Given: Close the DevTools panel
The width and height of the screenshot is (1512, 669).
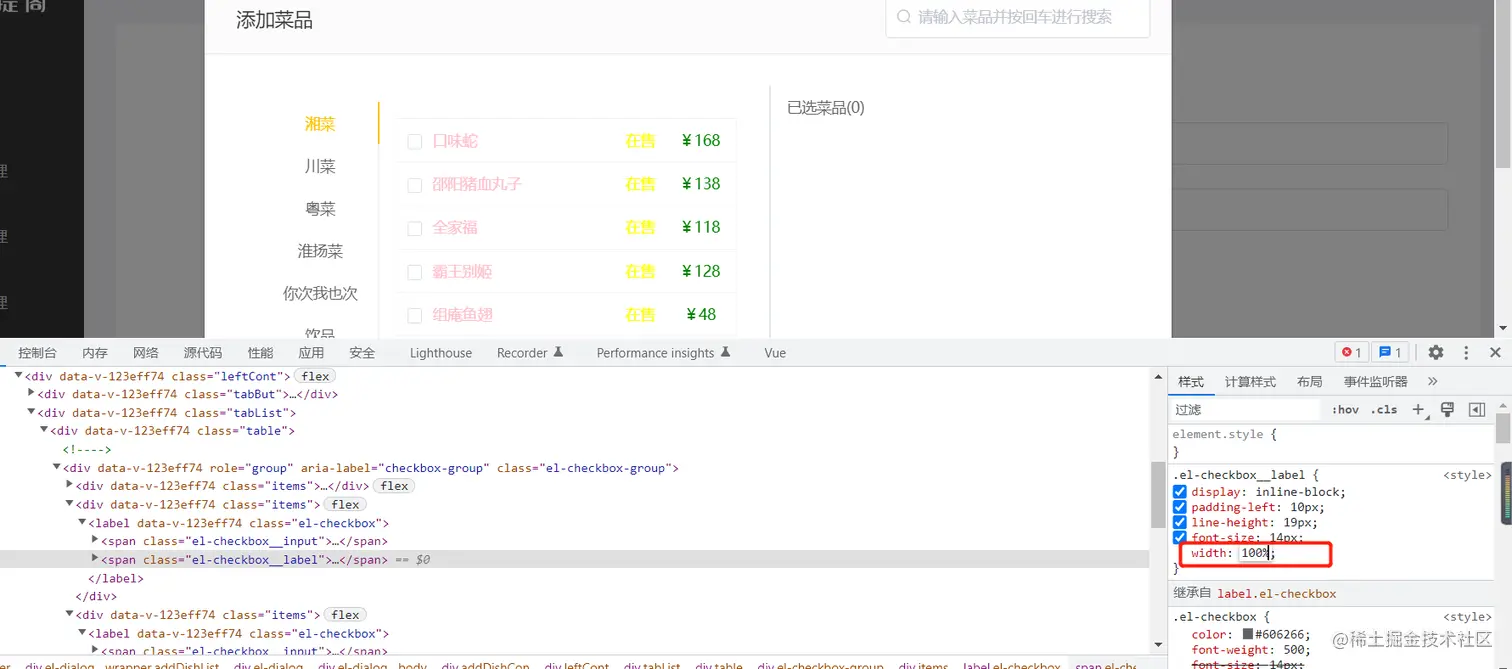Looking at the screenshot, I should pyautogui.click(x=1495, y=352).
